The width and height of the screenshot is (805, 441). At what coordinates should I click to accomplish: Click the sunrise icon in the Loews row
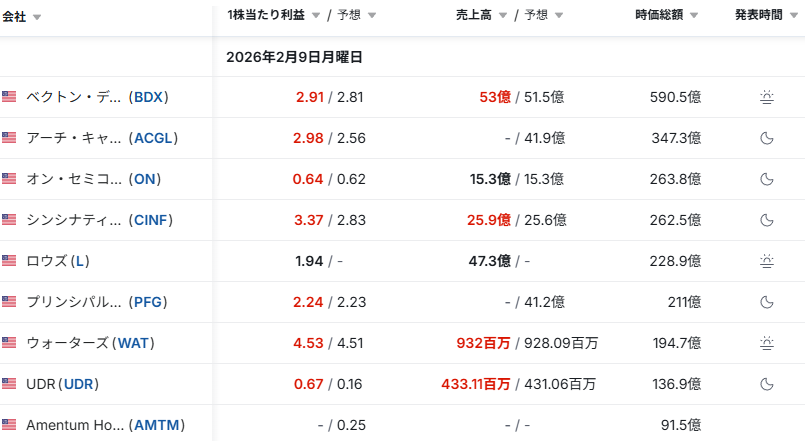tap(767, 261)
